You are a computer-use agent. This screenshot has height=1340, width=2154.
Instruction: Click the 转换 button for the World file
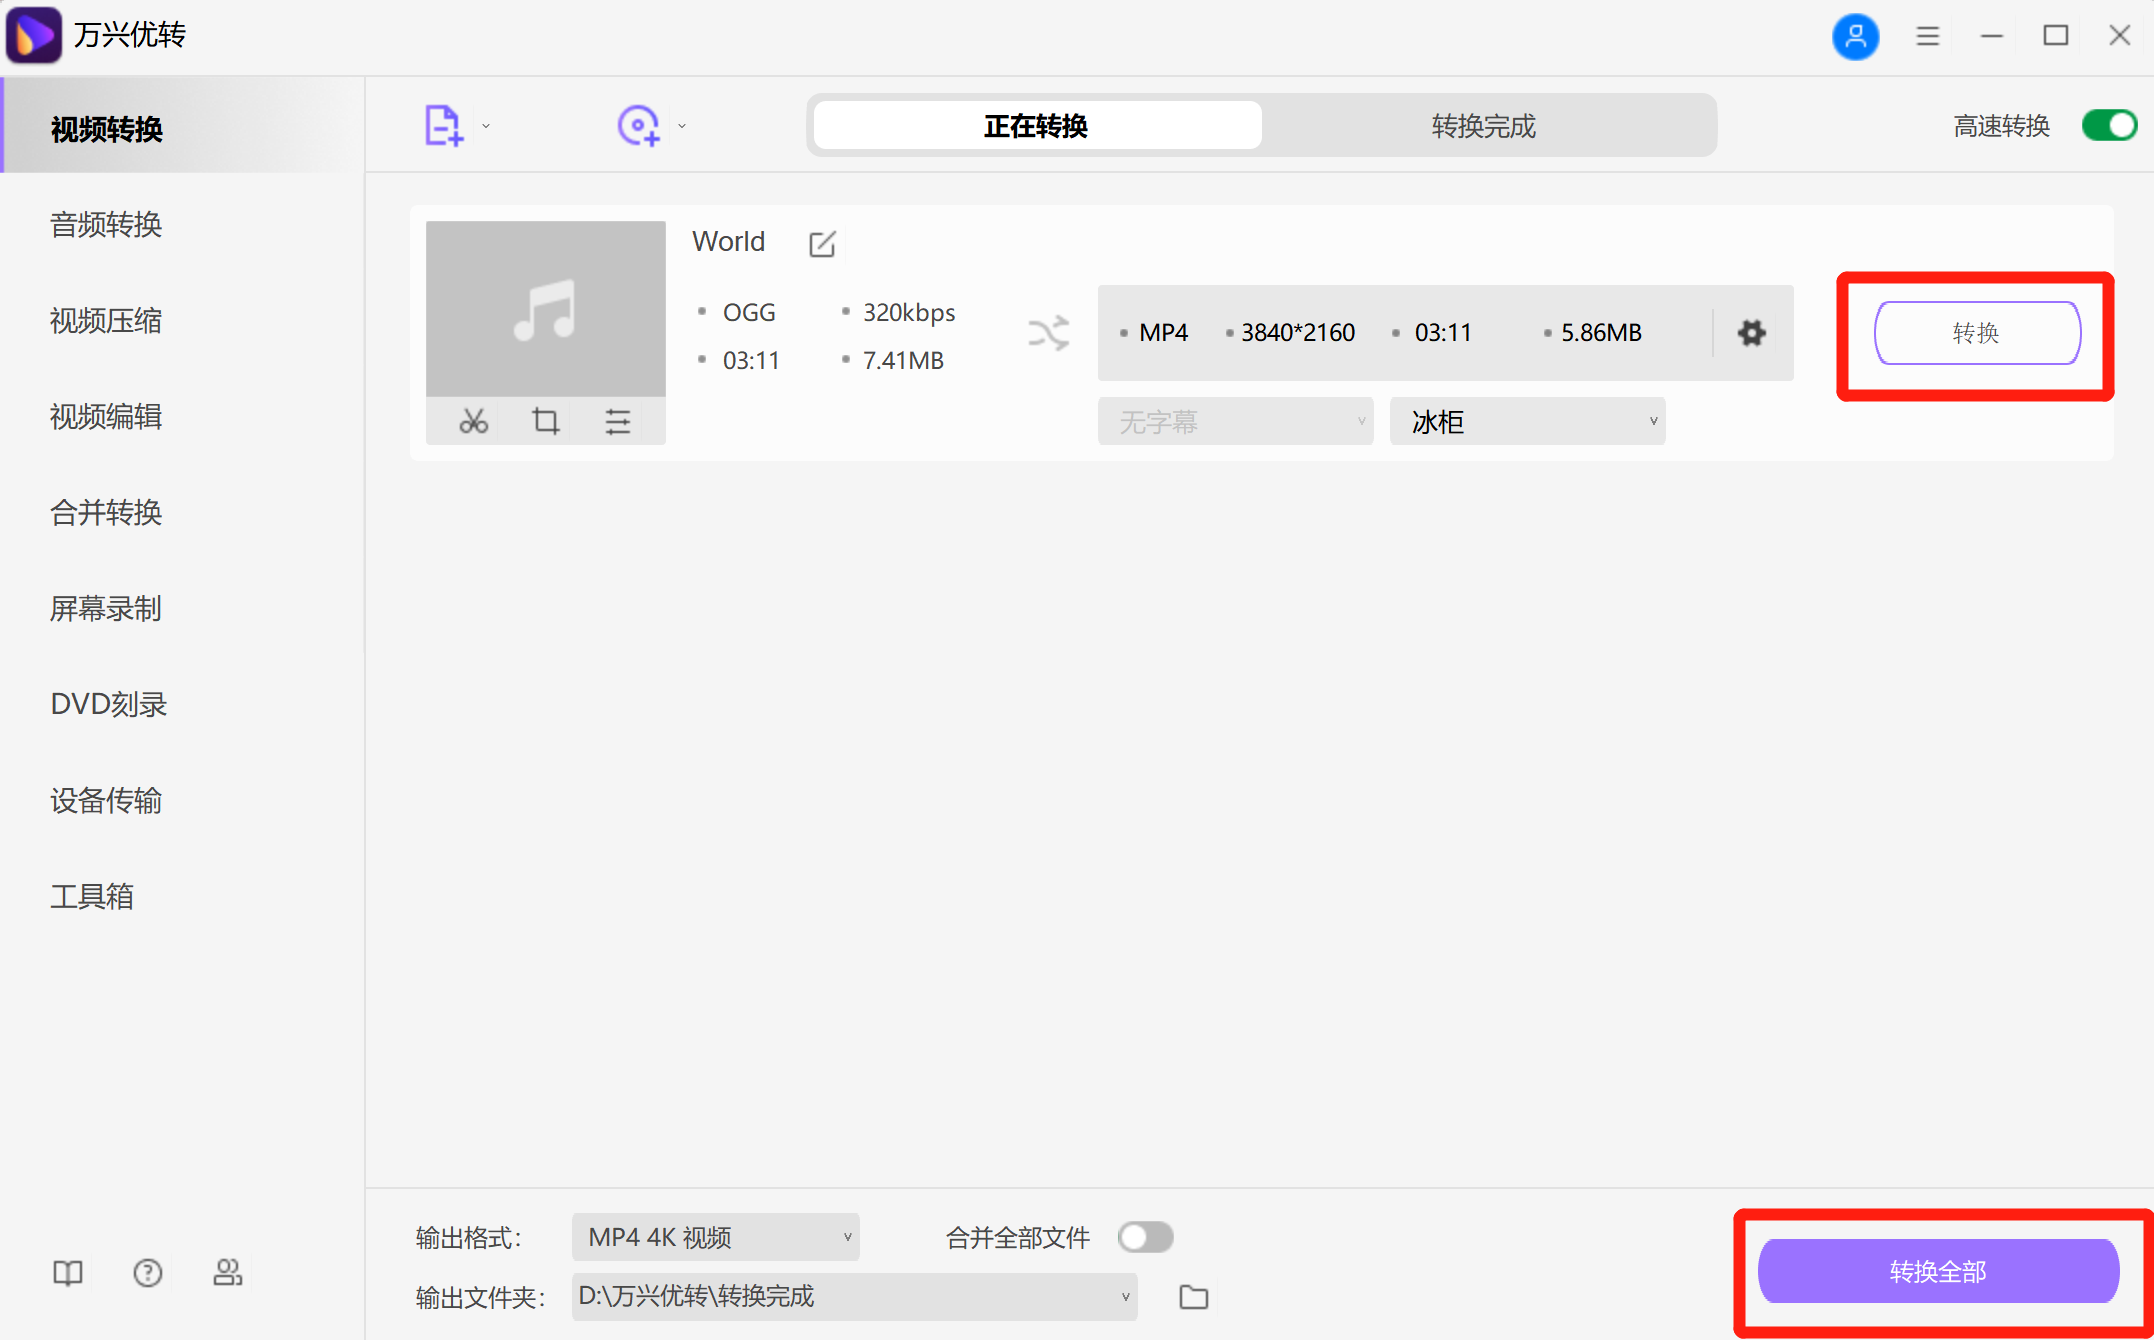click(x=1975, y=333)
